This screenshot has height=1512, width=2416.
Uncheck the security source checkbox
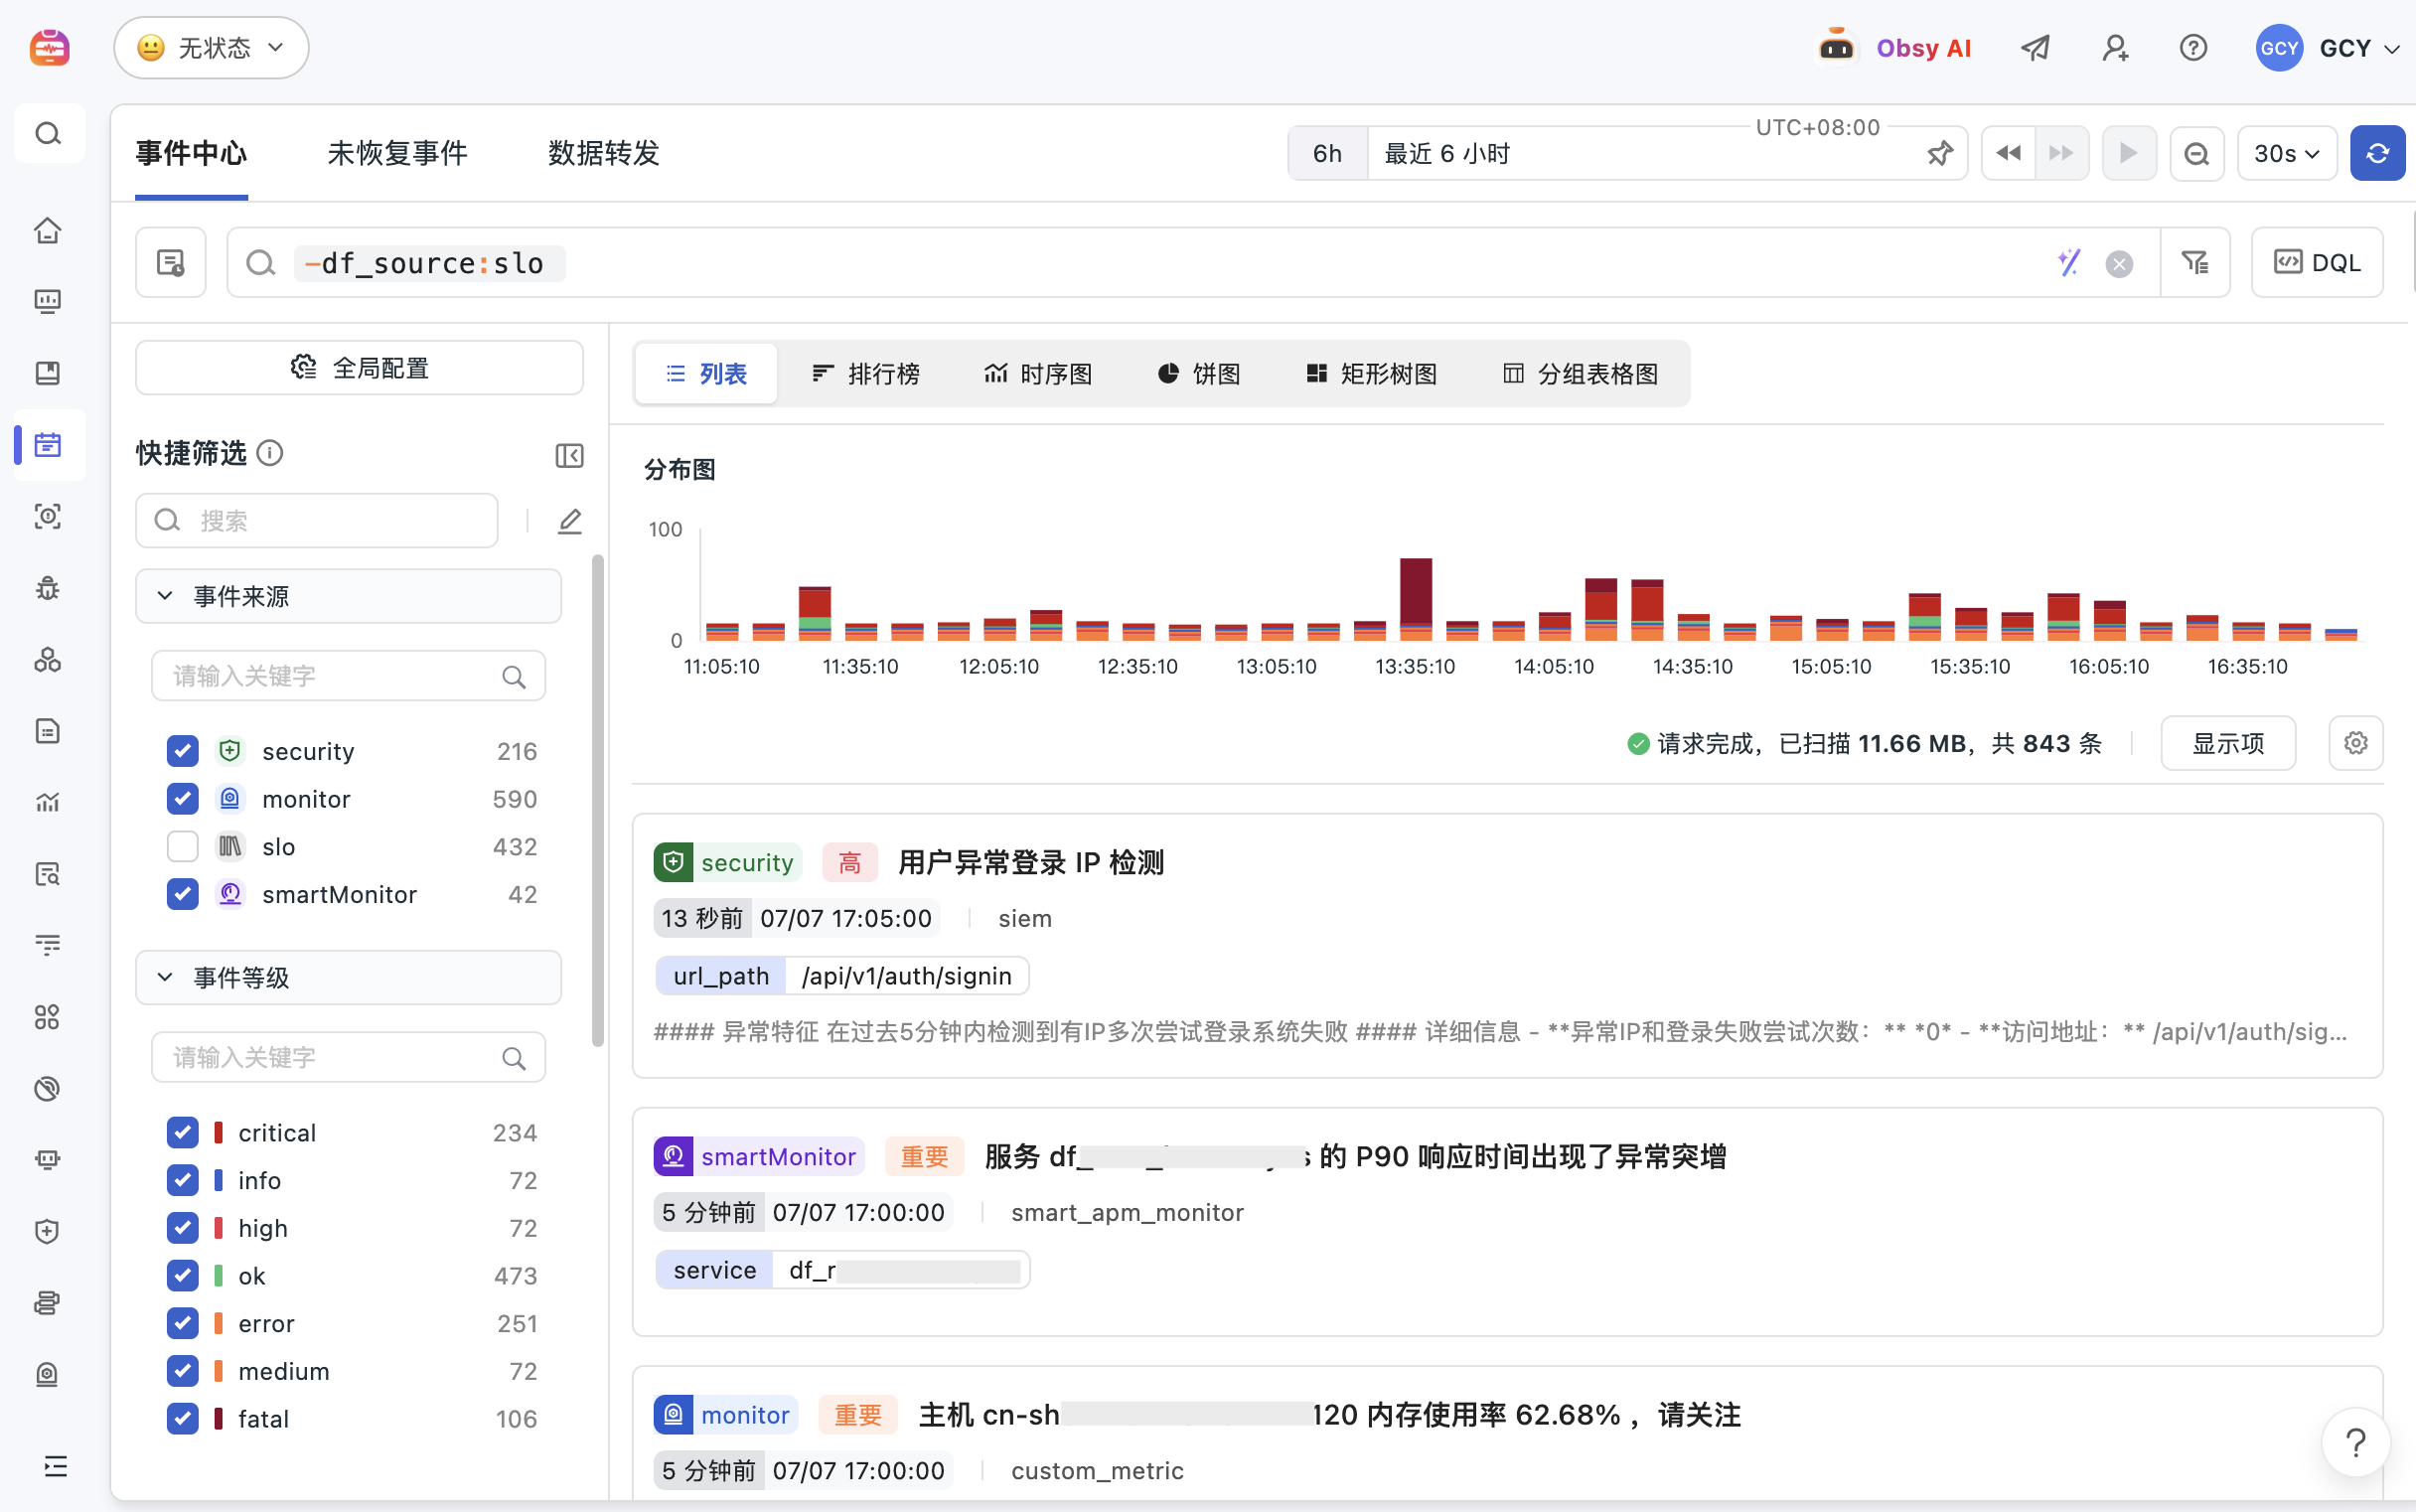[183, 751]
